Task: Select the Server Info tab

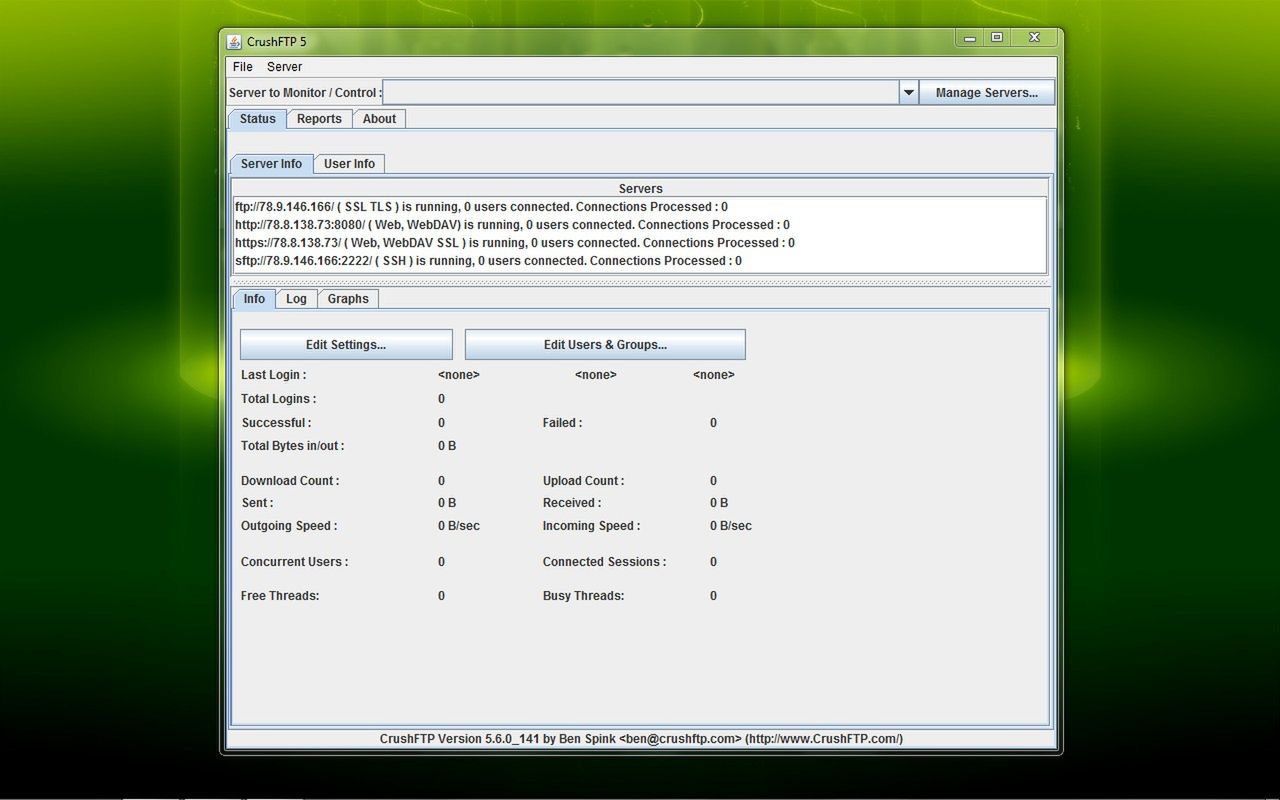Action: 271,164
